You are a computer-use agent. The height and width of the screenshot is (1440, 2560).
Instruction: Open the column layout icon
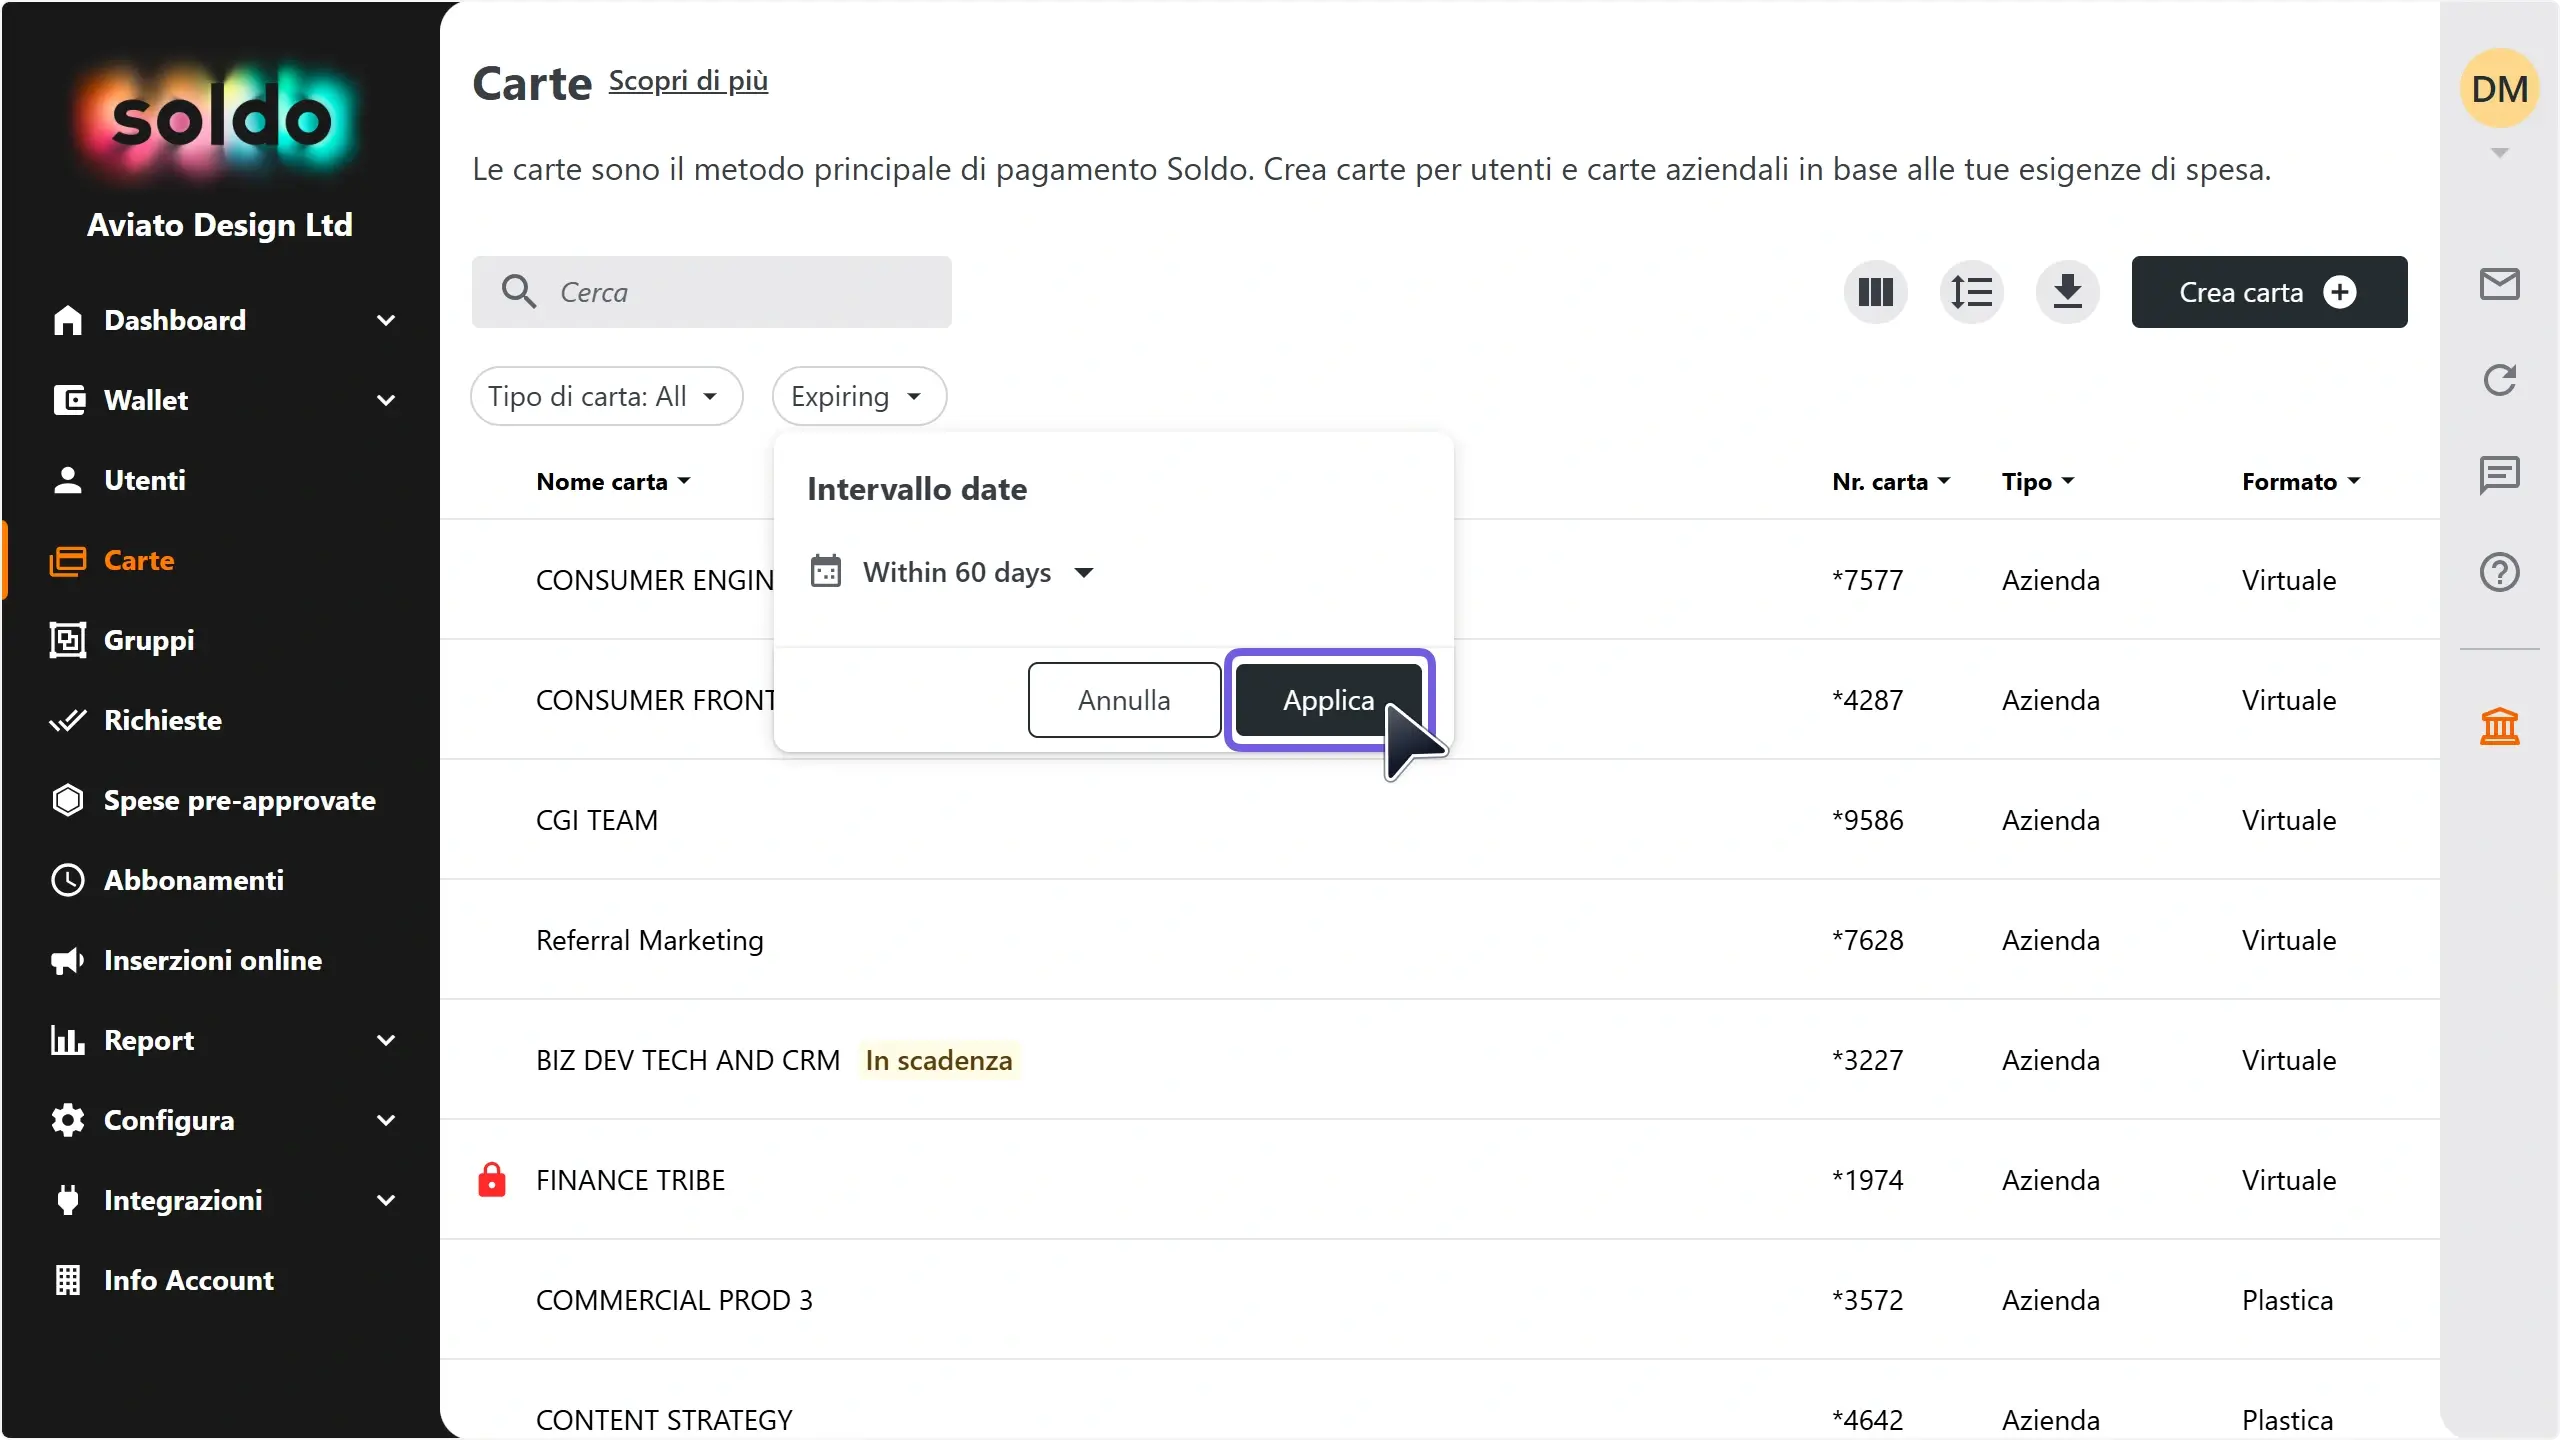[1875, 292]
